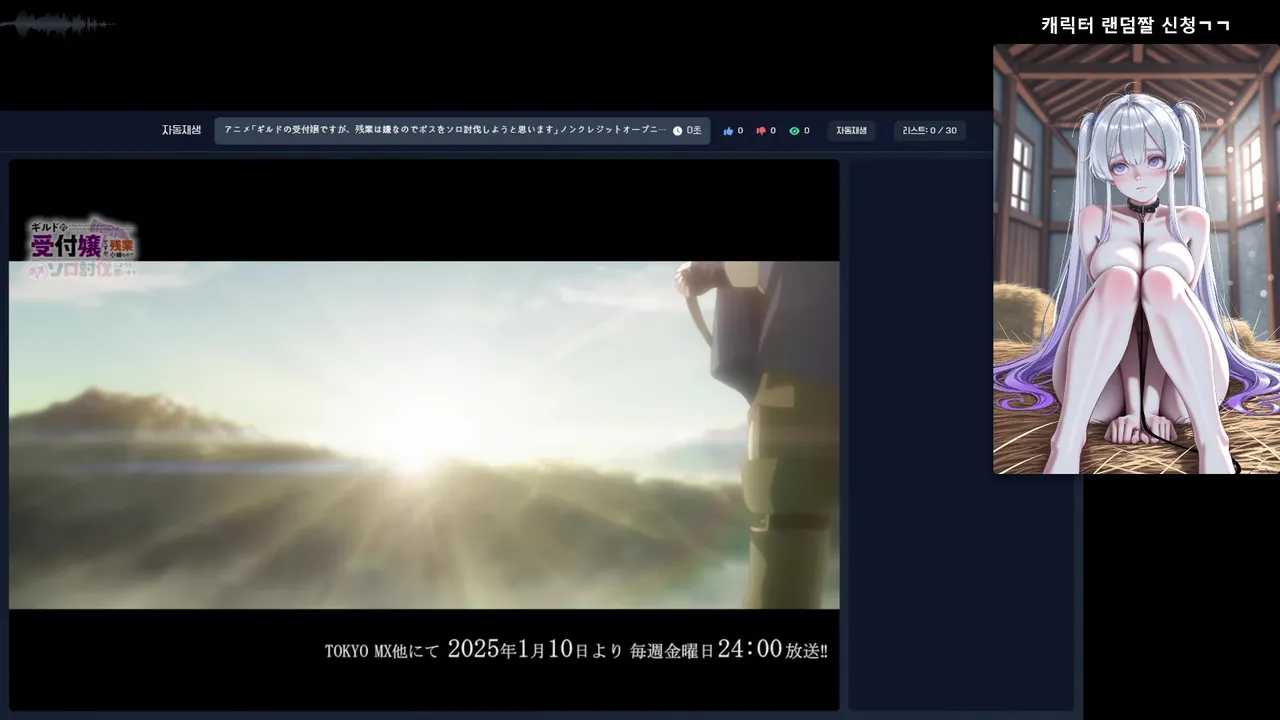Click the 캐릭터 랜덤짤 신청 heading text
Viewport: 1280px width, 720px height.
(1136, 26)
